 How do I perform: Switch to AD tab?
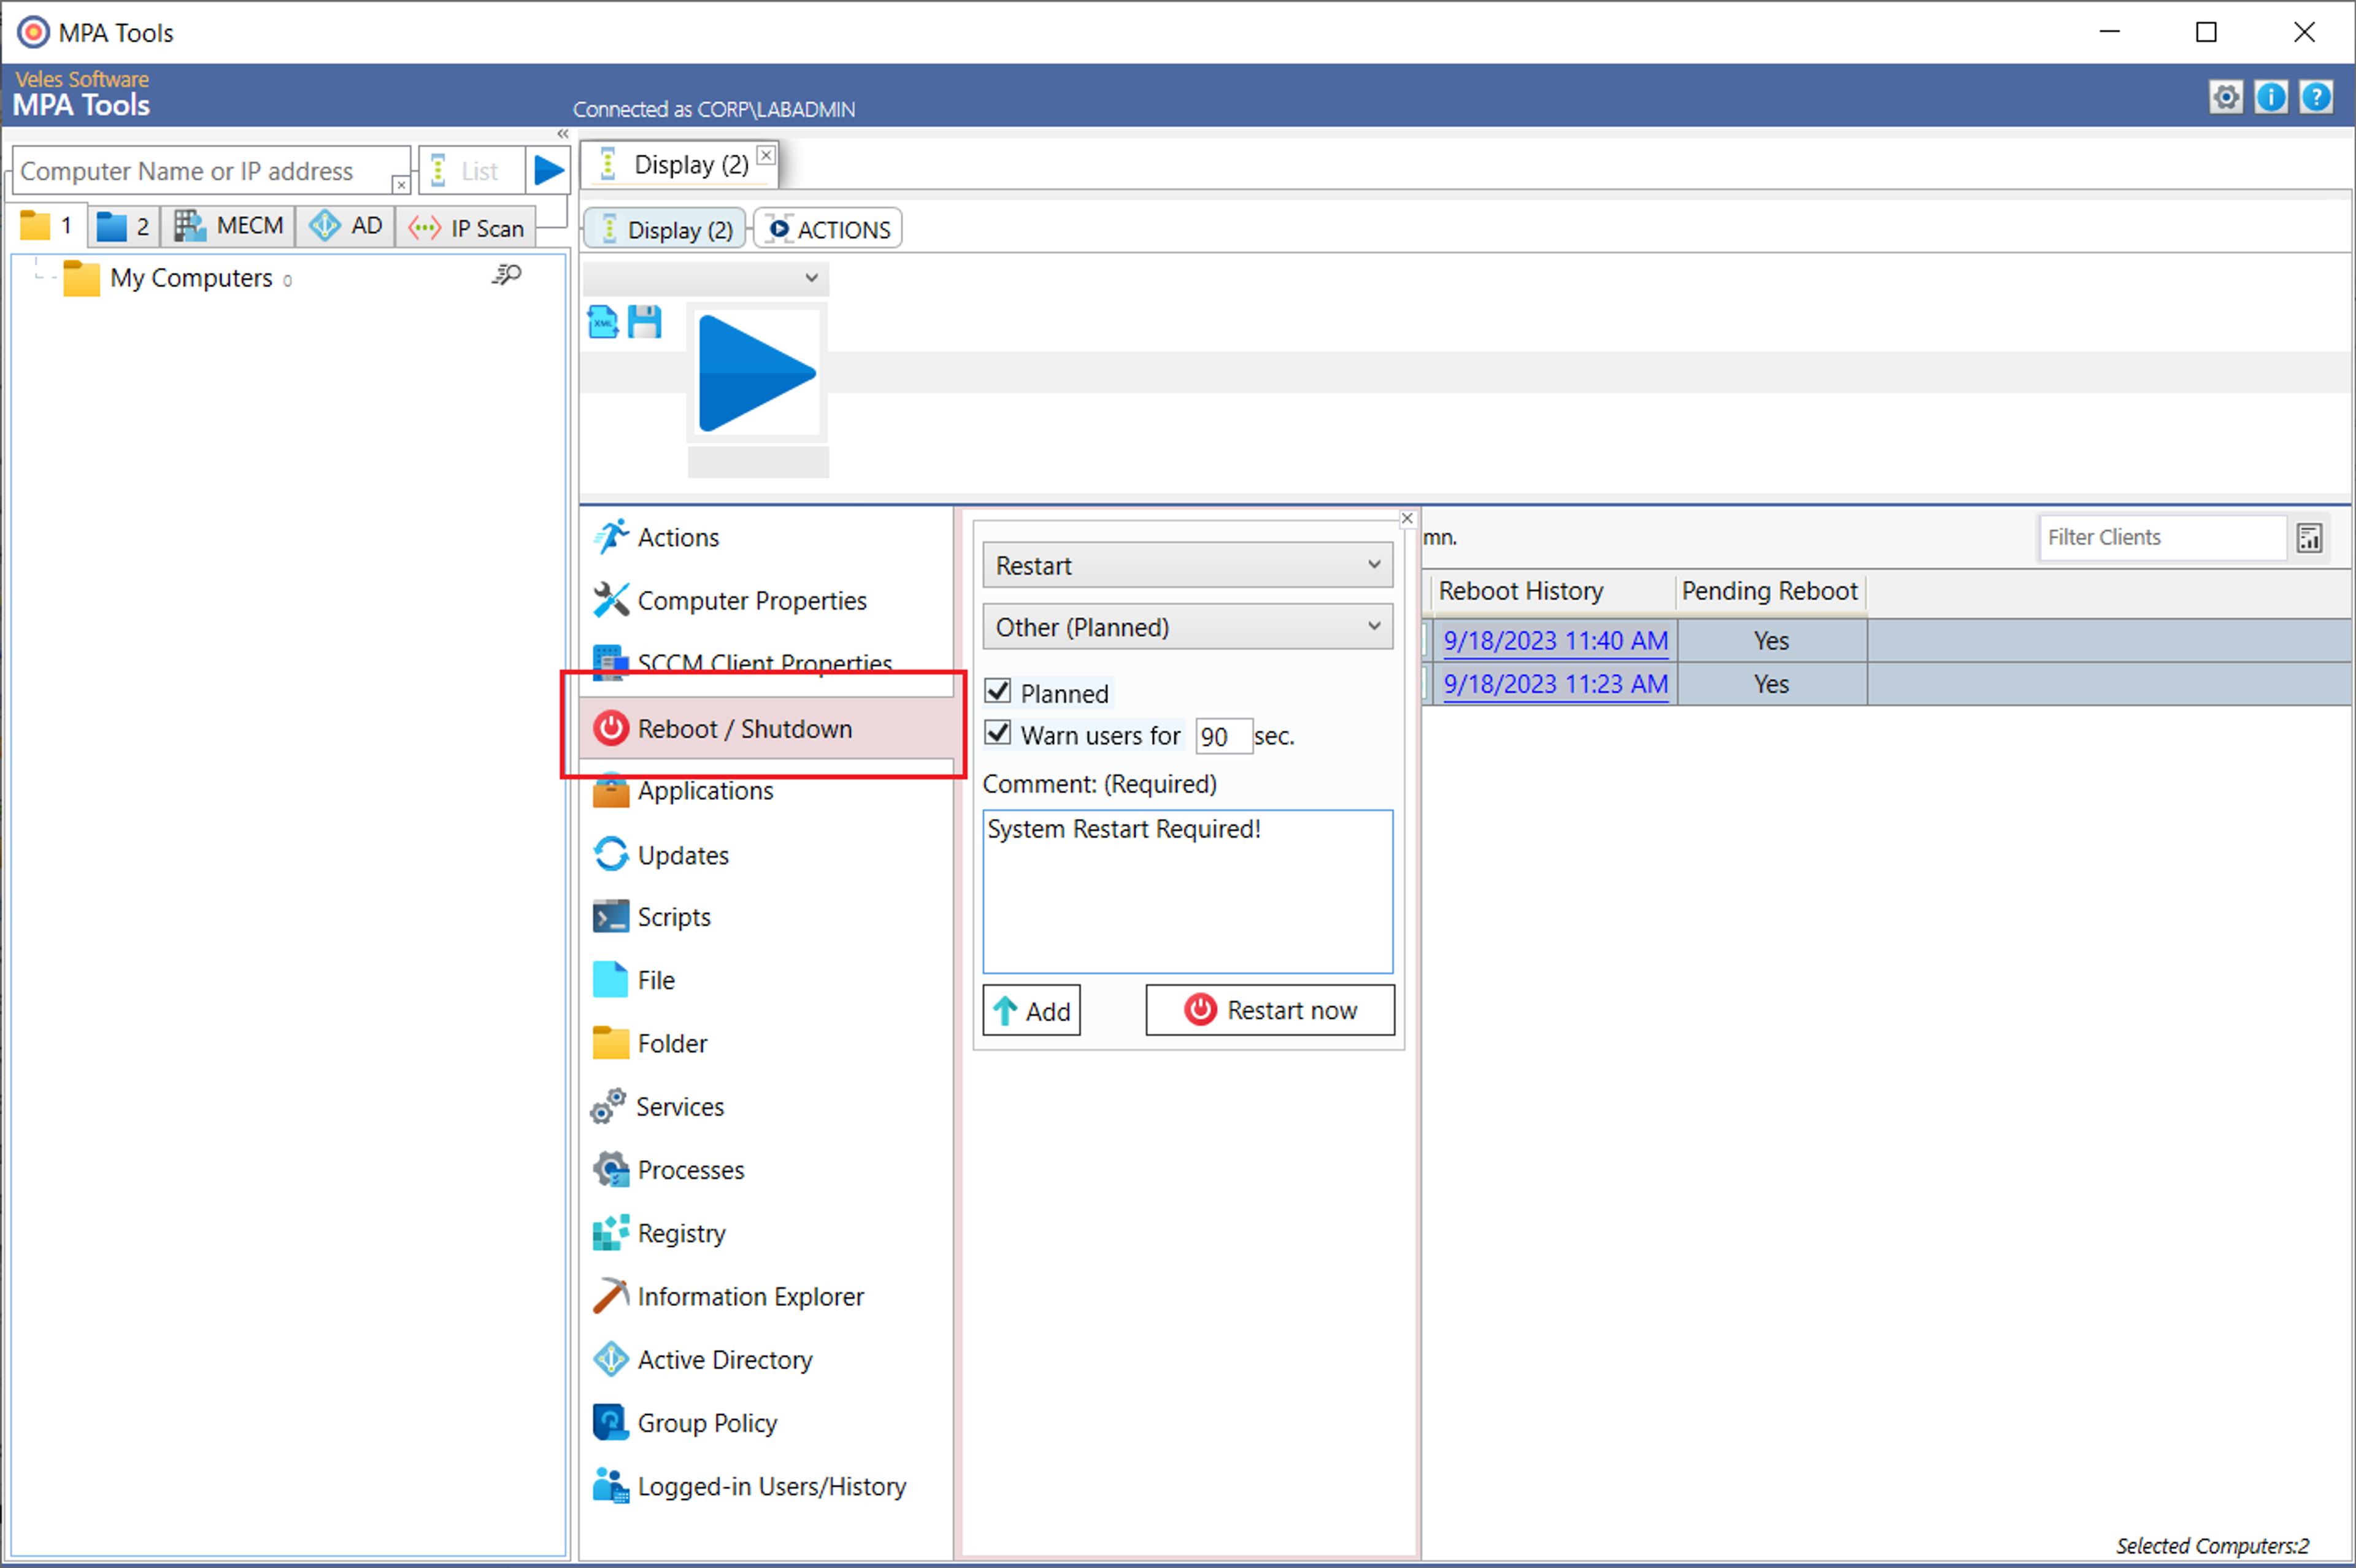point(345,226)
